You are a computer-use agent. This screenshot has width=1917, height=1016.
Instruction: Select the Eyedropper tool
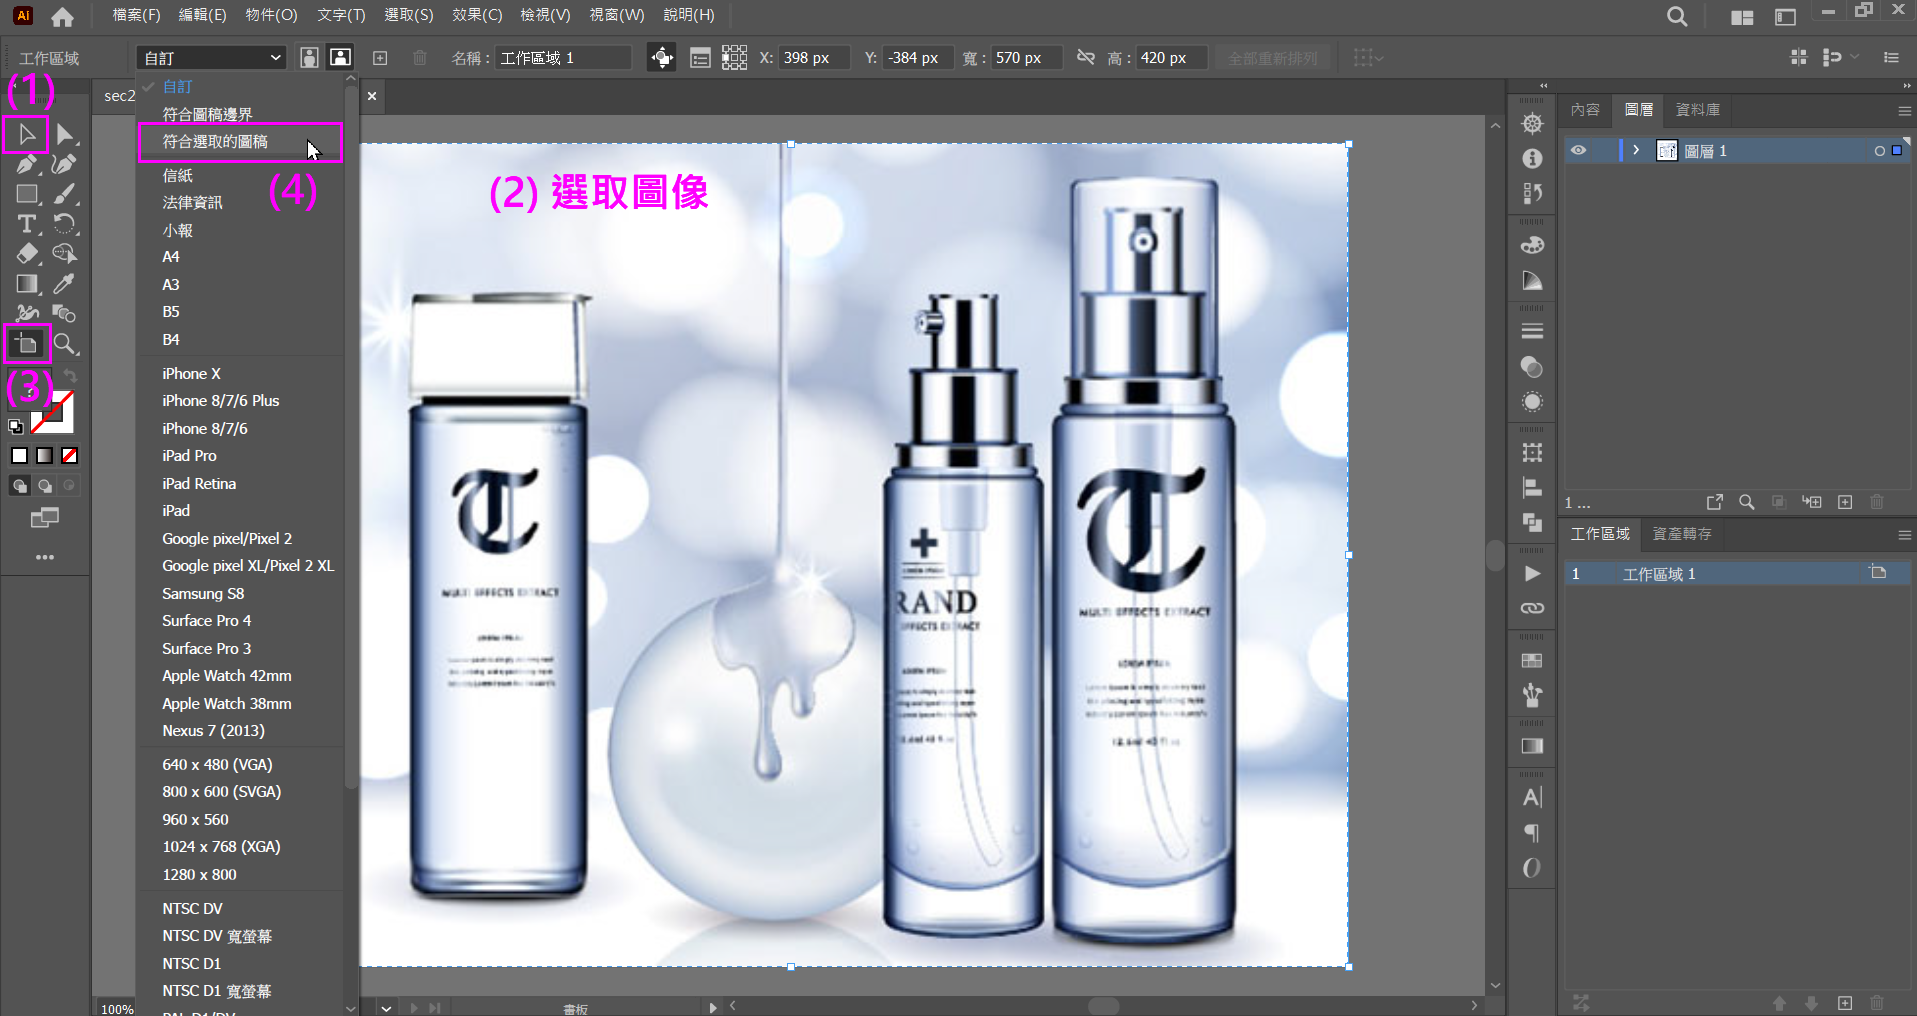coord(64,284)
